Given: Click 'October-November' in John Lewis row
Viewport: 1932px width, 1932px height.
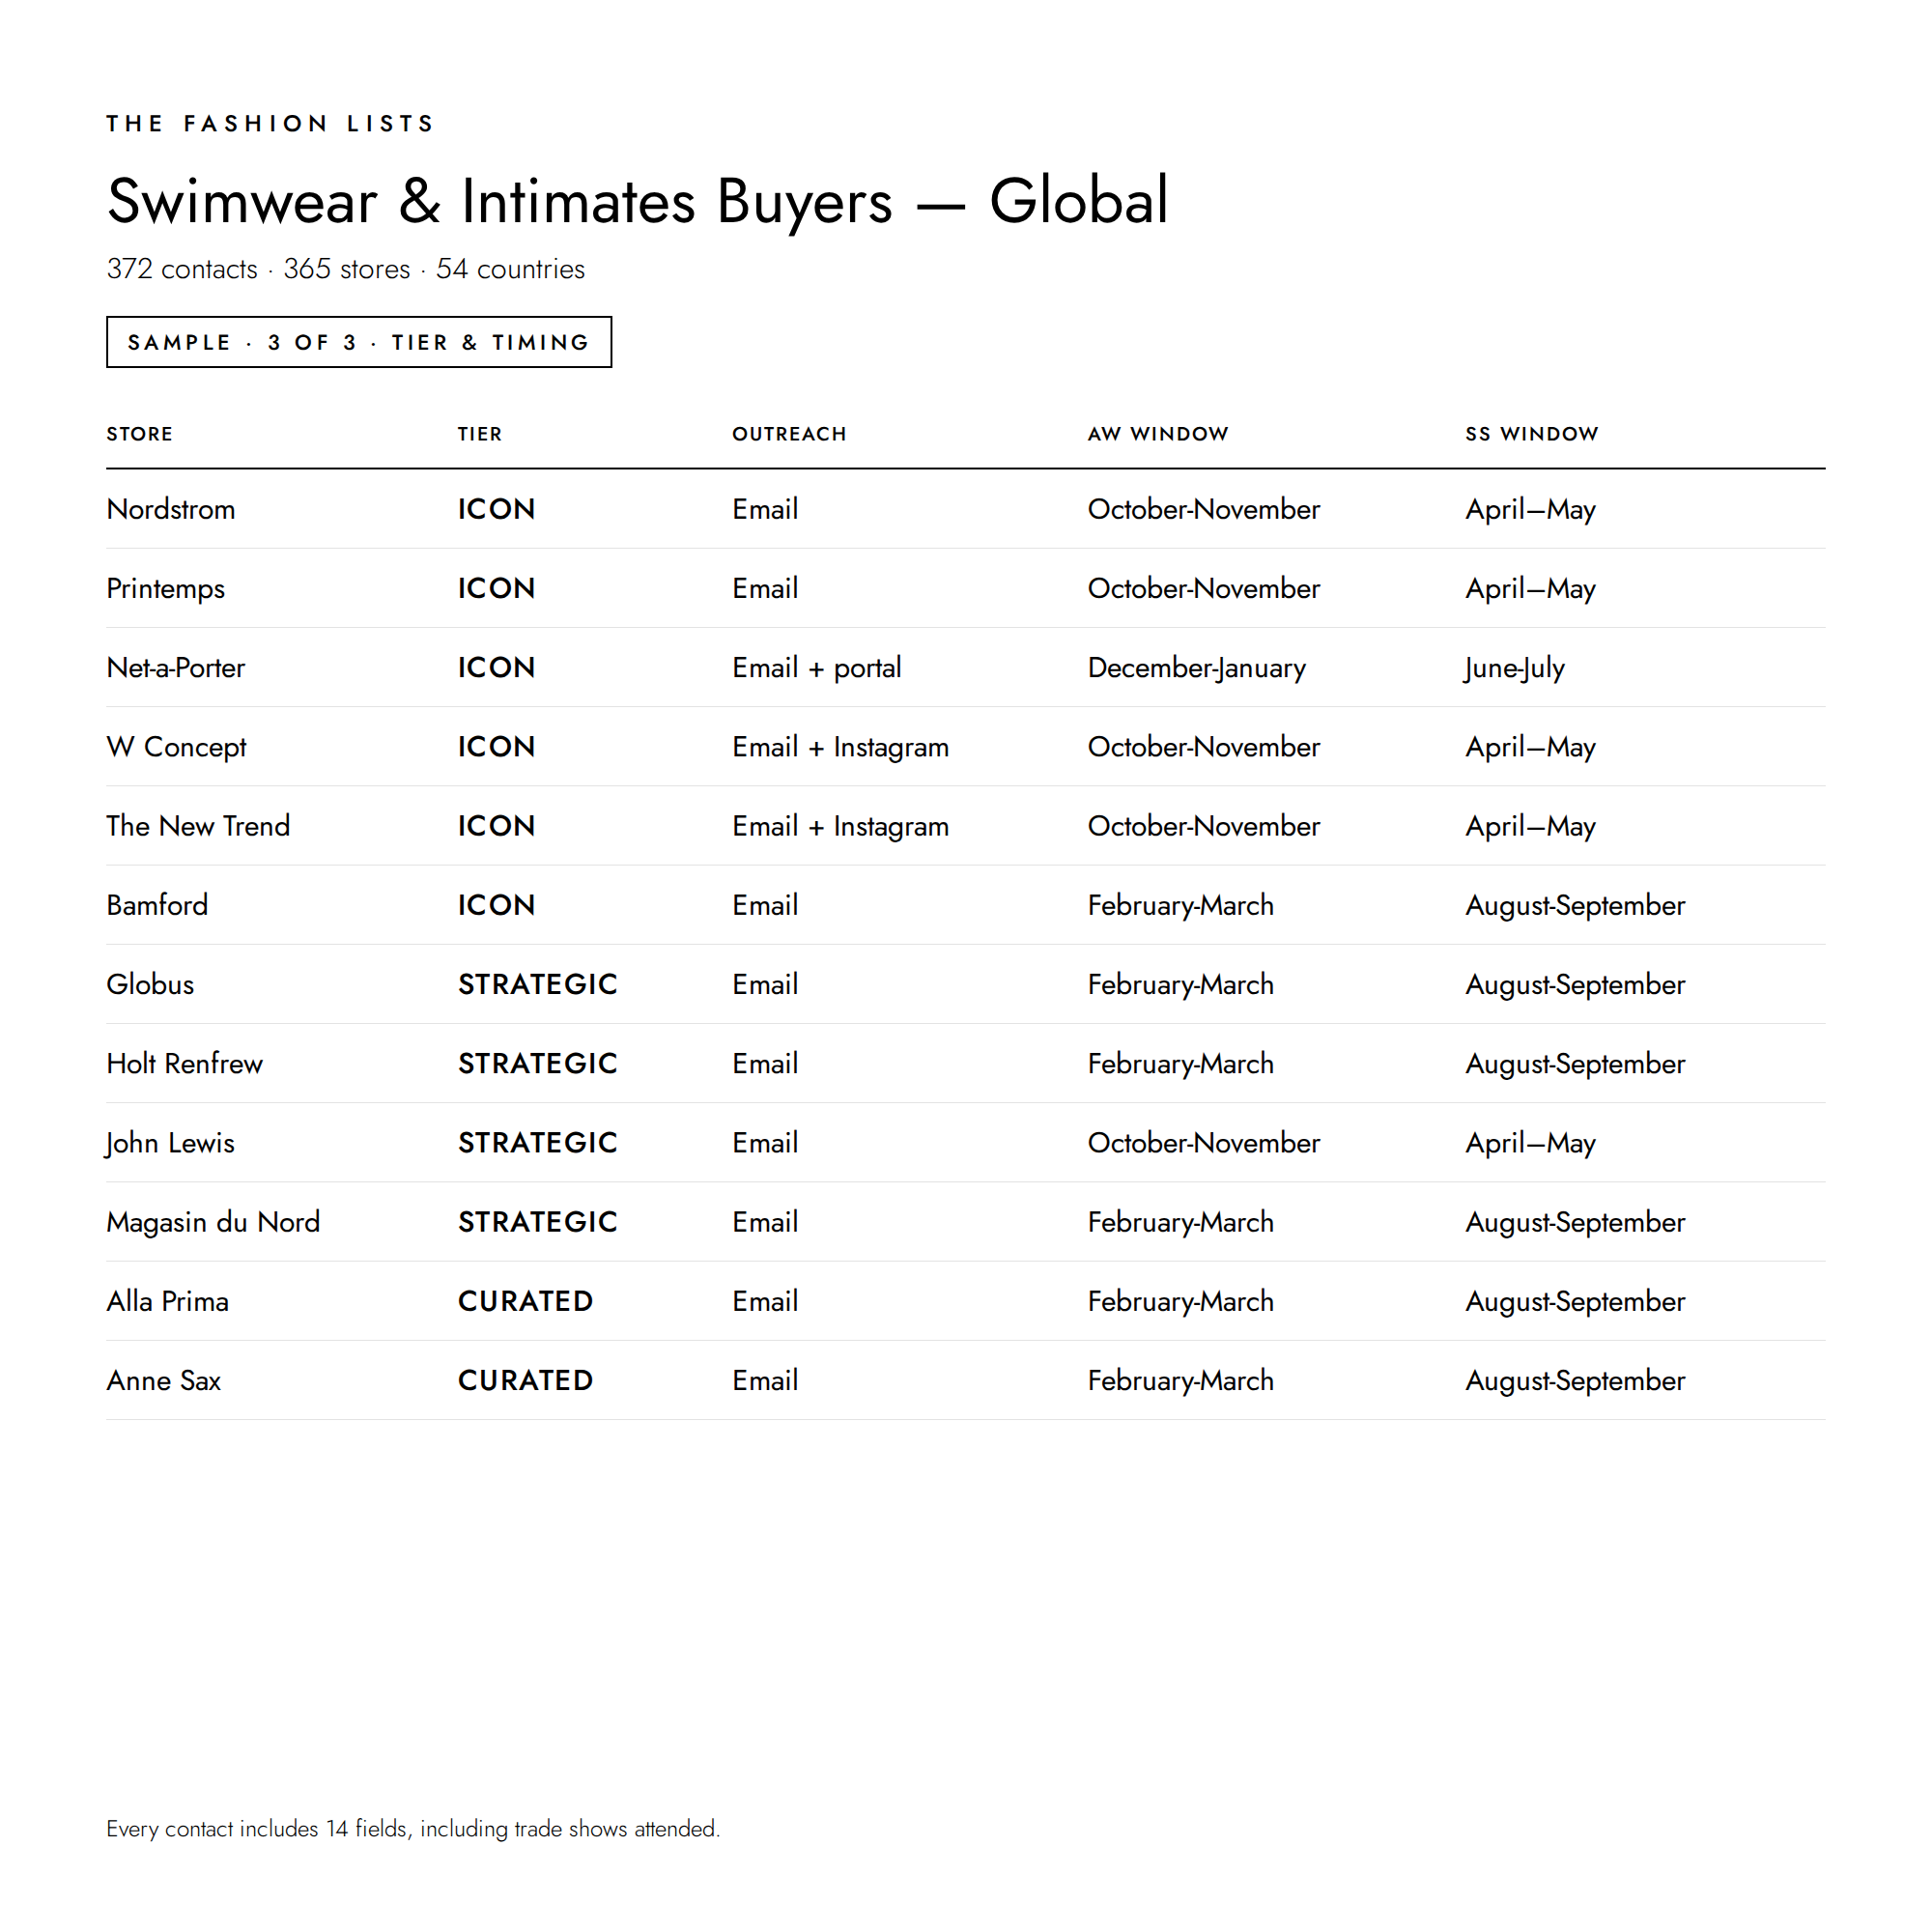Looking at the screenshot, I should [x=1204, y=1143].
